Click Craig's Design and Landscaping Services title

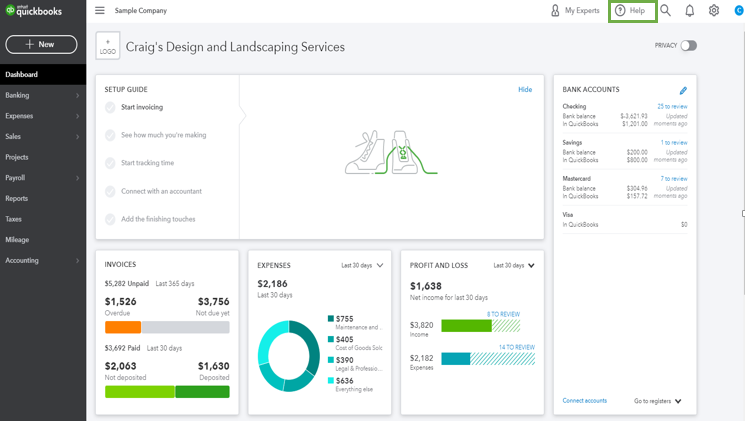tap(235, 47)
